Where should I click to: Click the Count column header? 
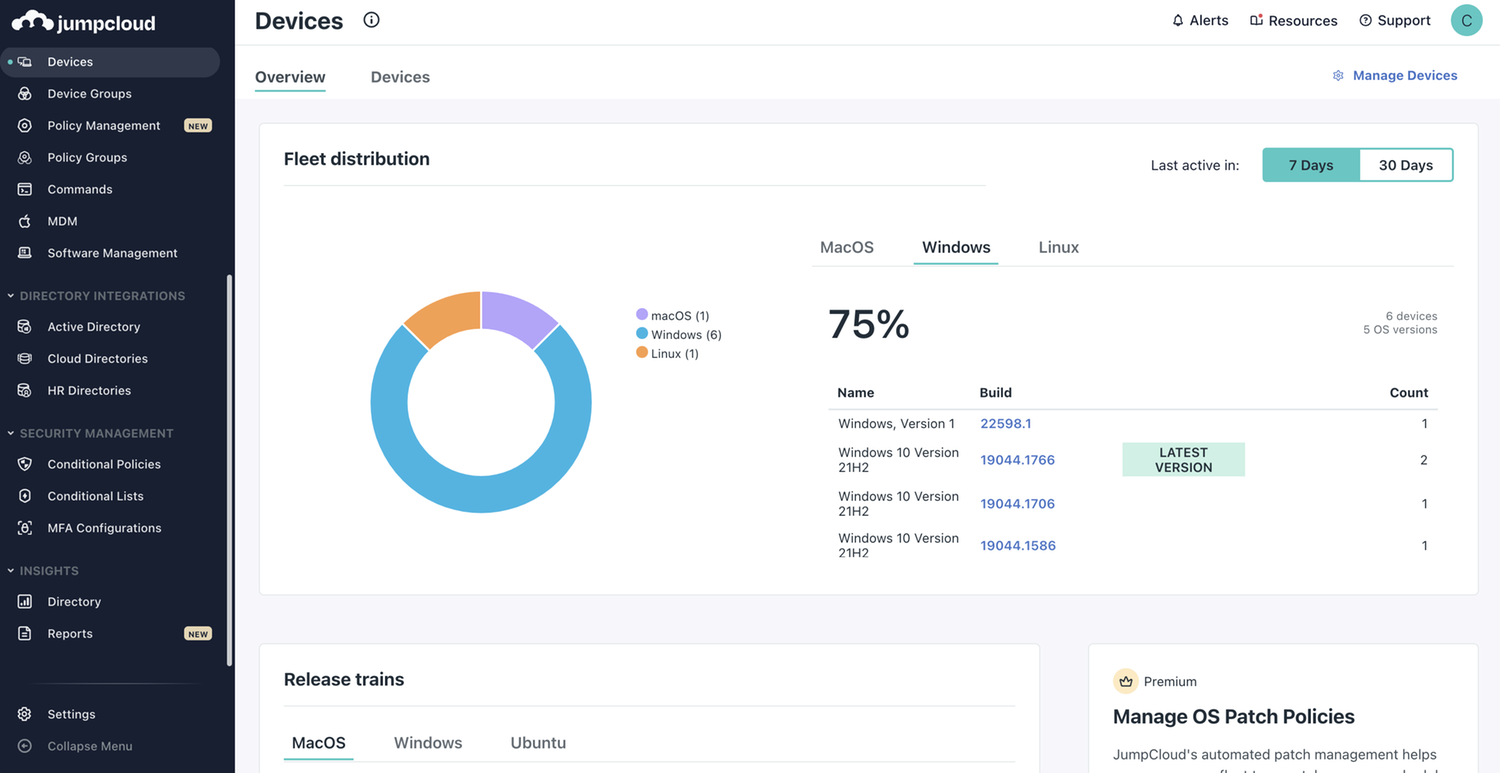pyautogui.click(x=1409, y=393)
